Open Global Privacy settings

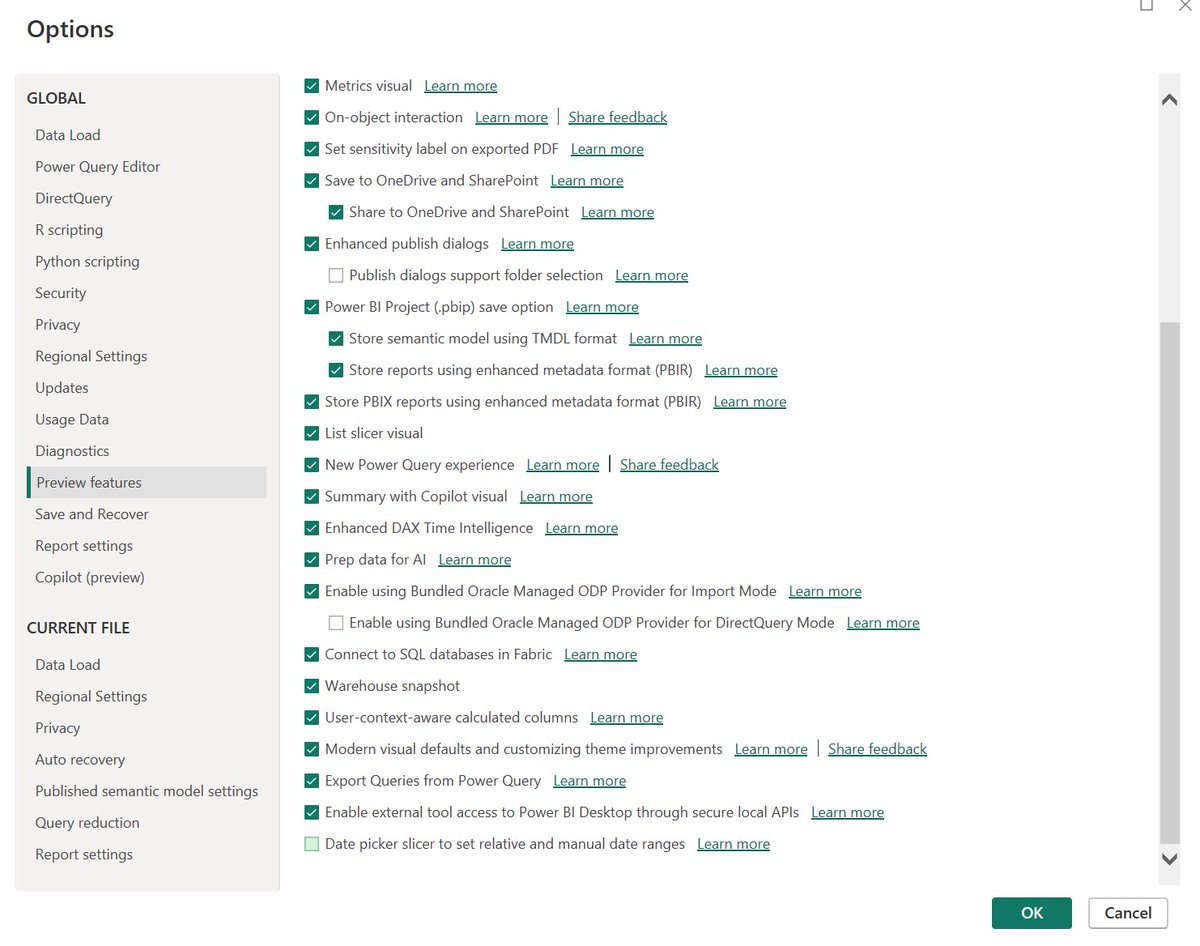coord(58,325)
